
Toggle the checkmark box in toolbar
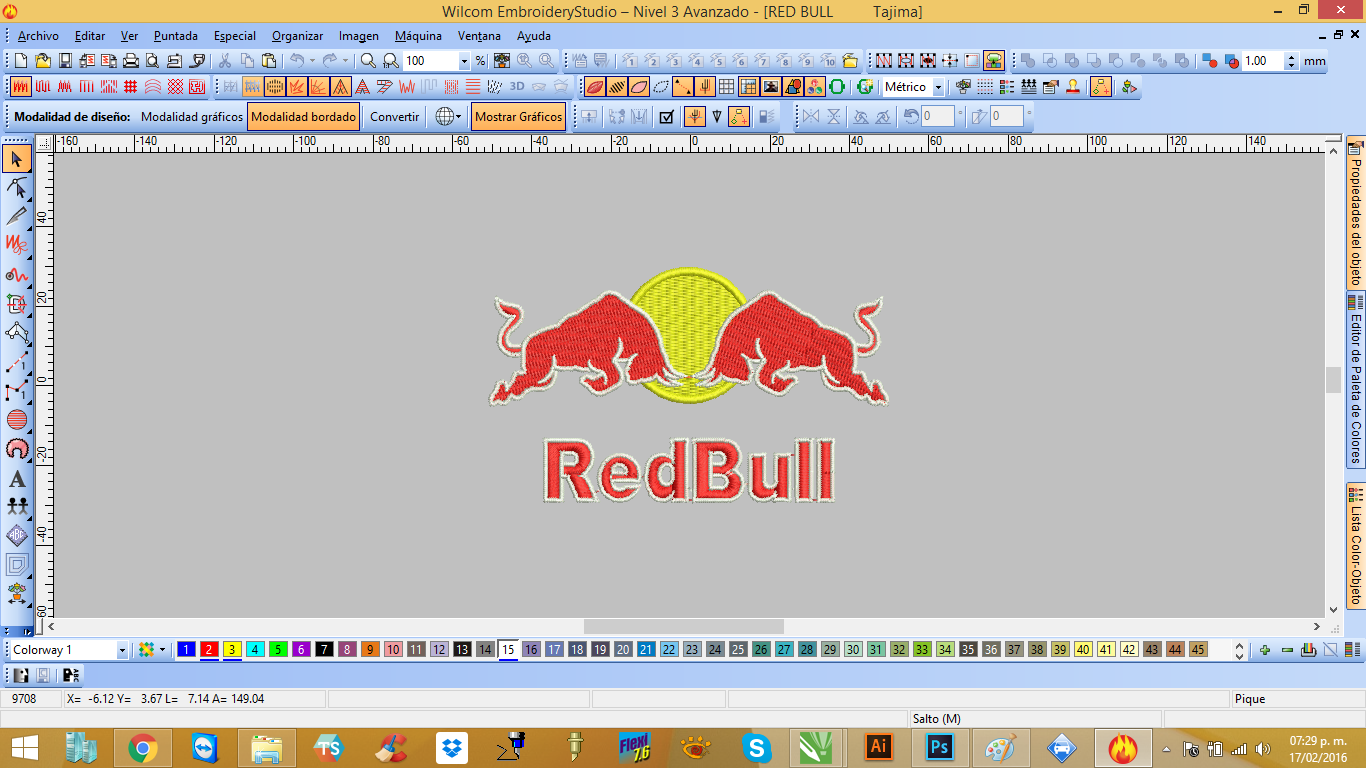pyautogui.click(x=668, y=117)
